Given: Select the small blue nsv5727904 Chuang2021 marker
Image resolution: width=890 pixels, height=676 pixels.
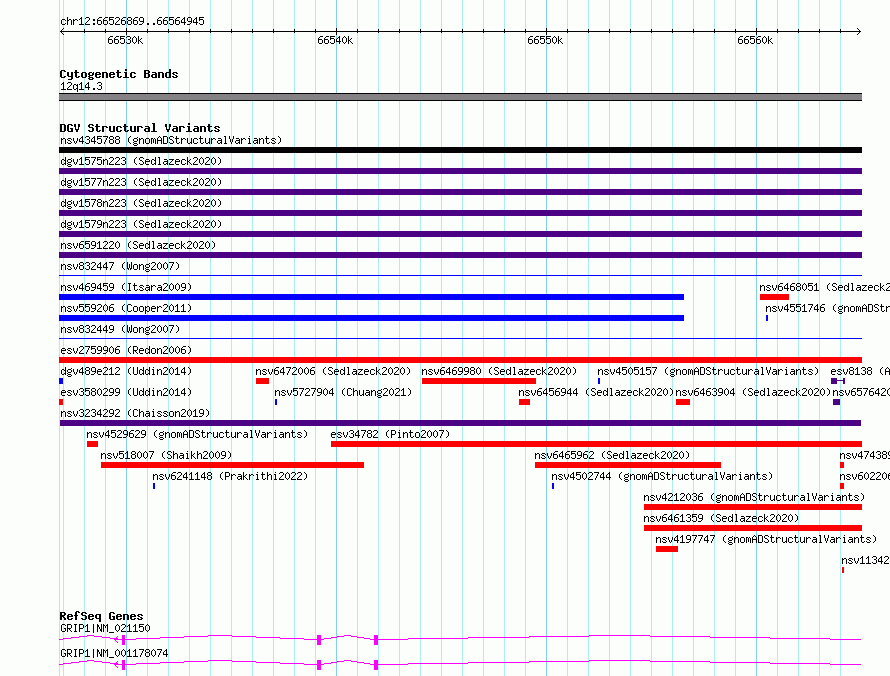Looking at the screenshot, I should point(276,402).
